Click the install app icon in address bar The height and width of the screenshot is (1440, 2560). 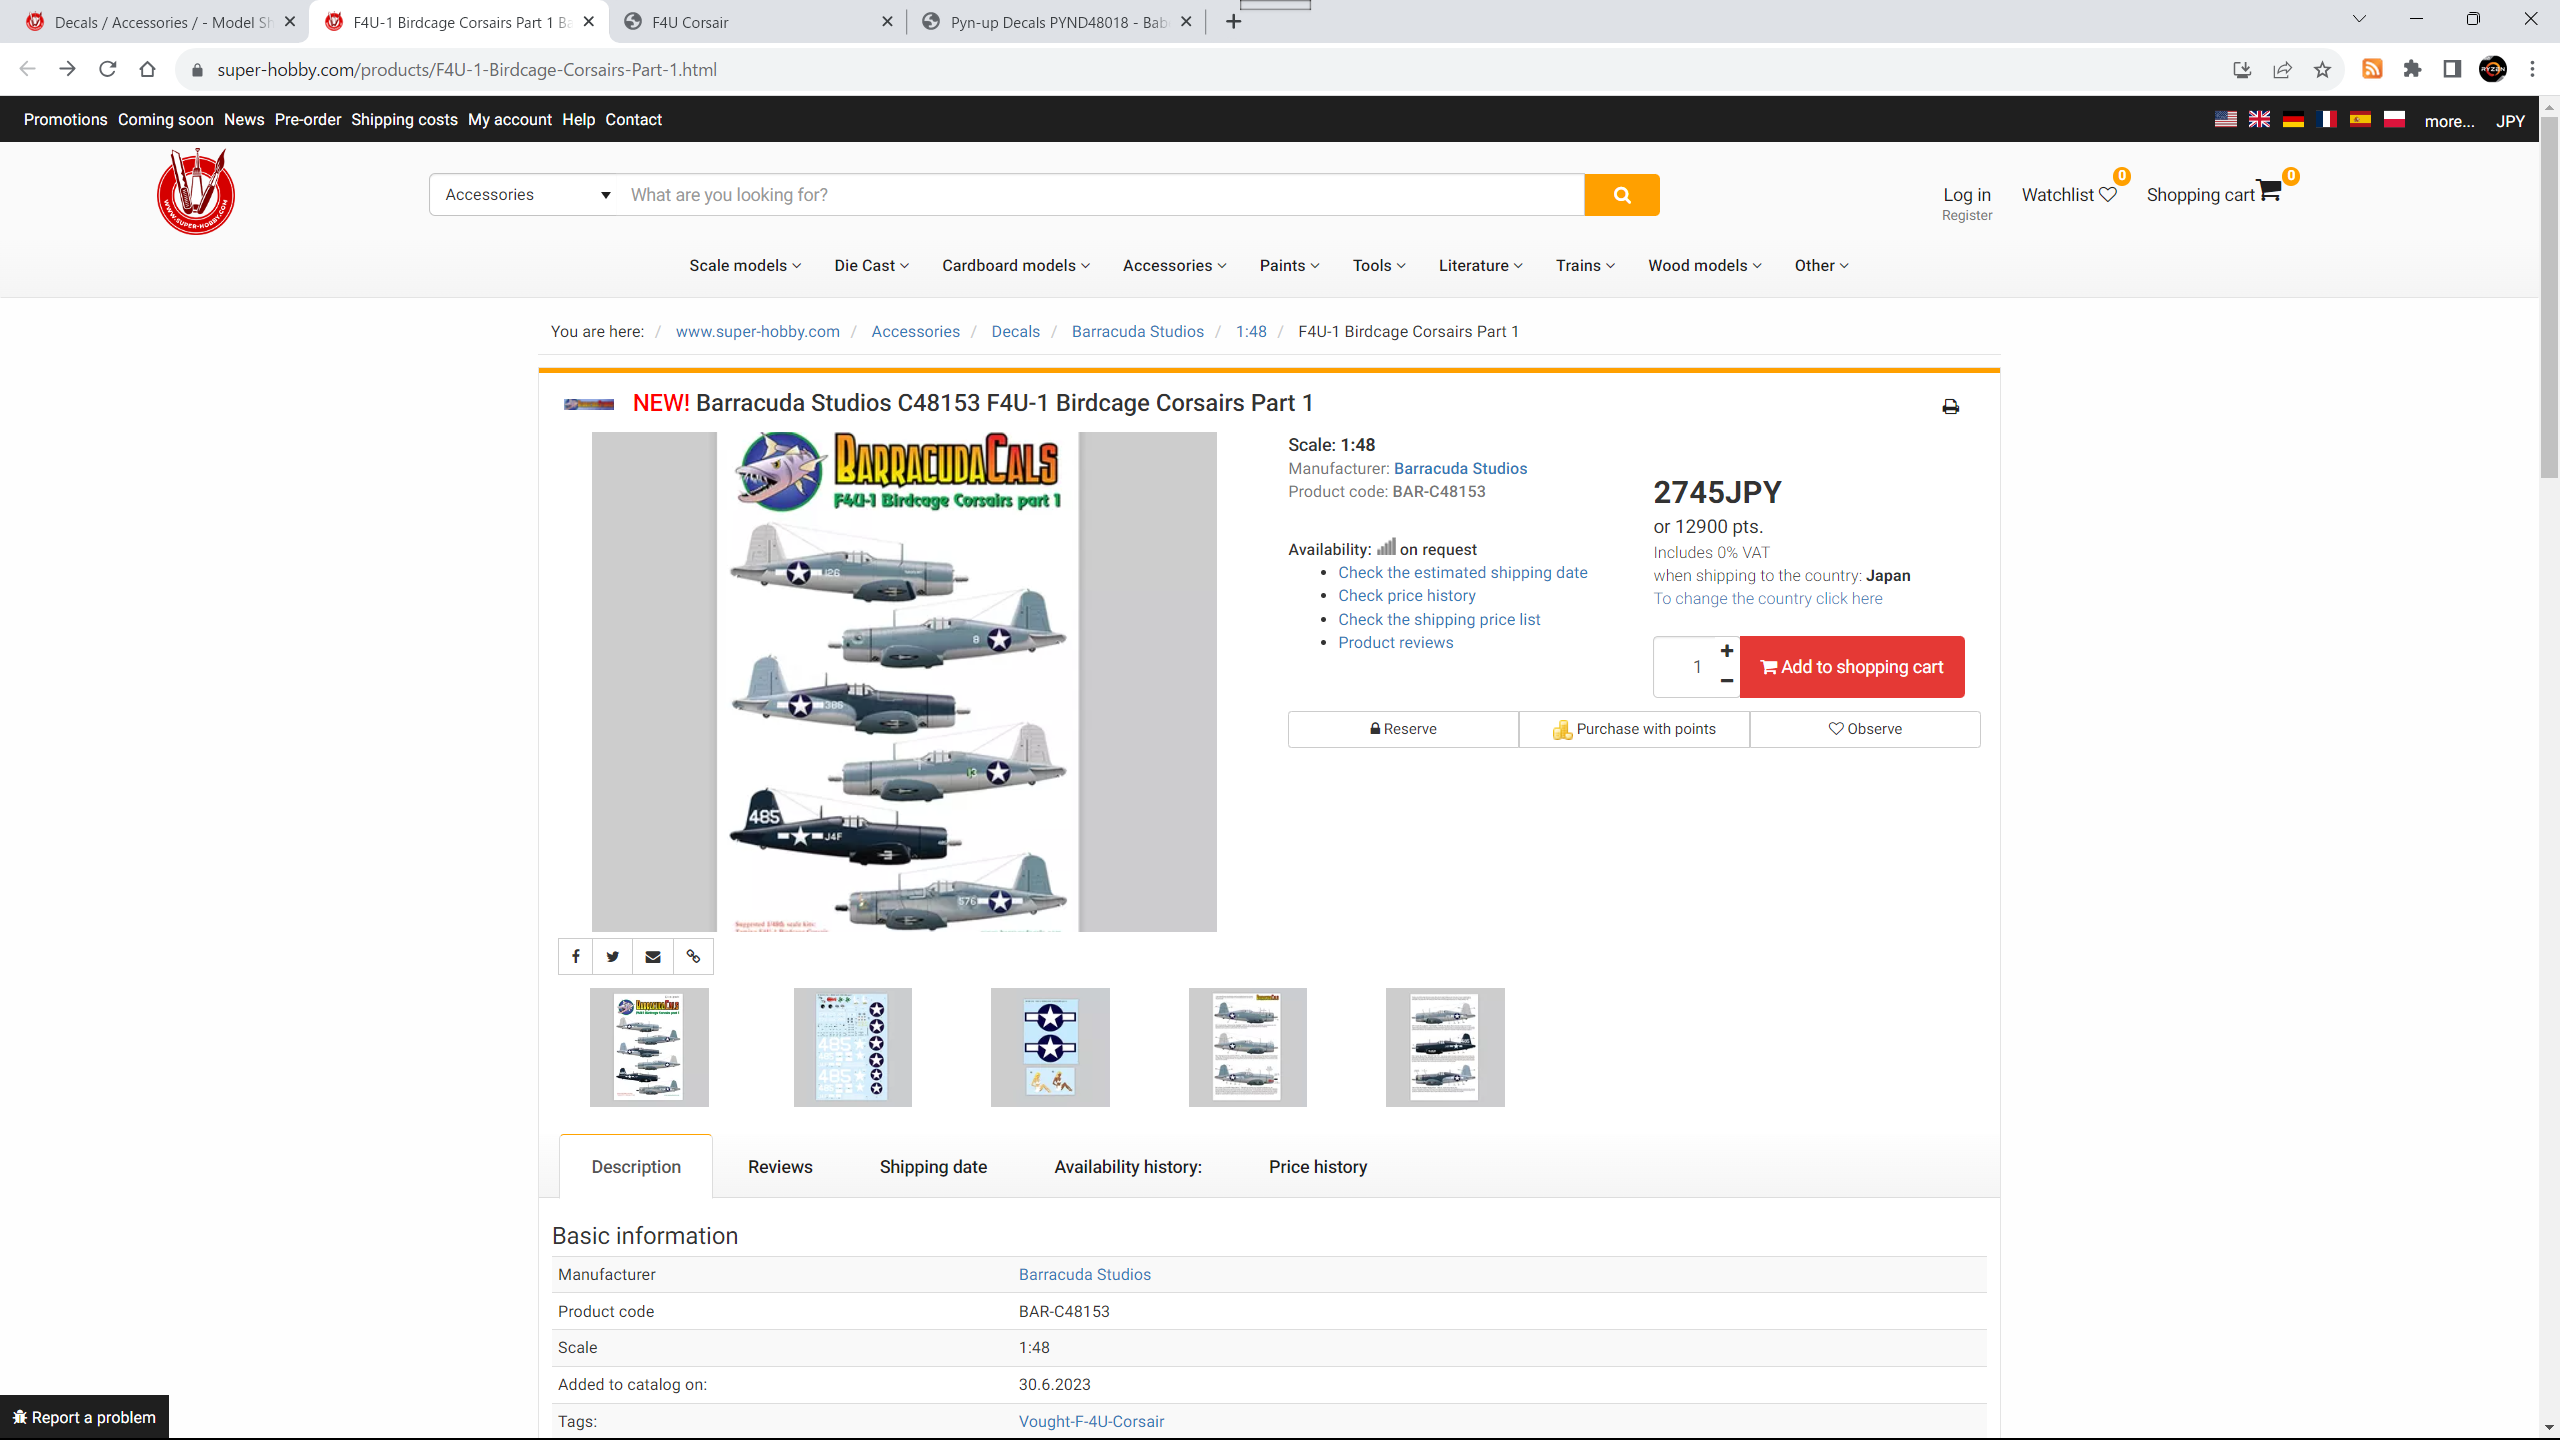(x=2242, y=69)
